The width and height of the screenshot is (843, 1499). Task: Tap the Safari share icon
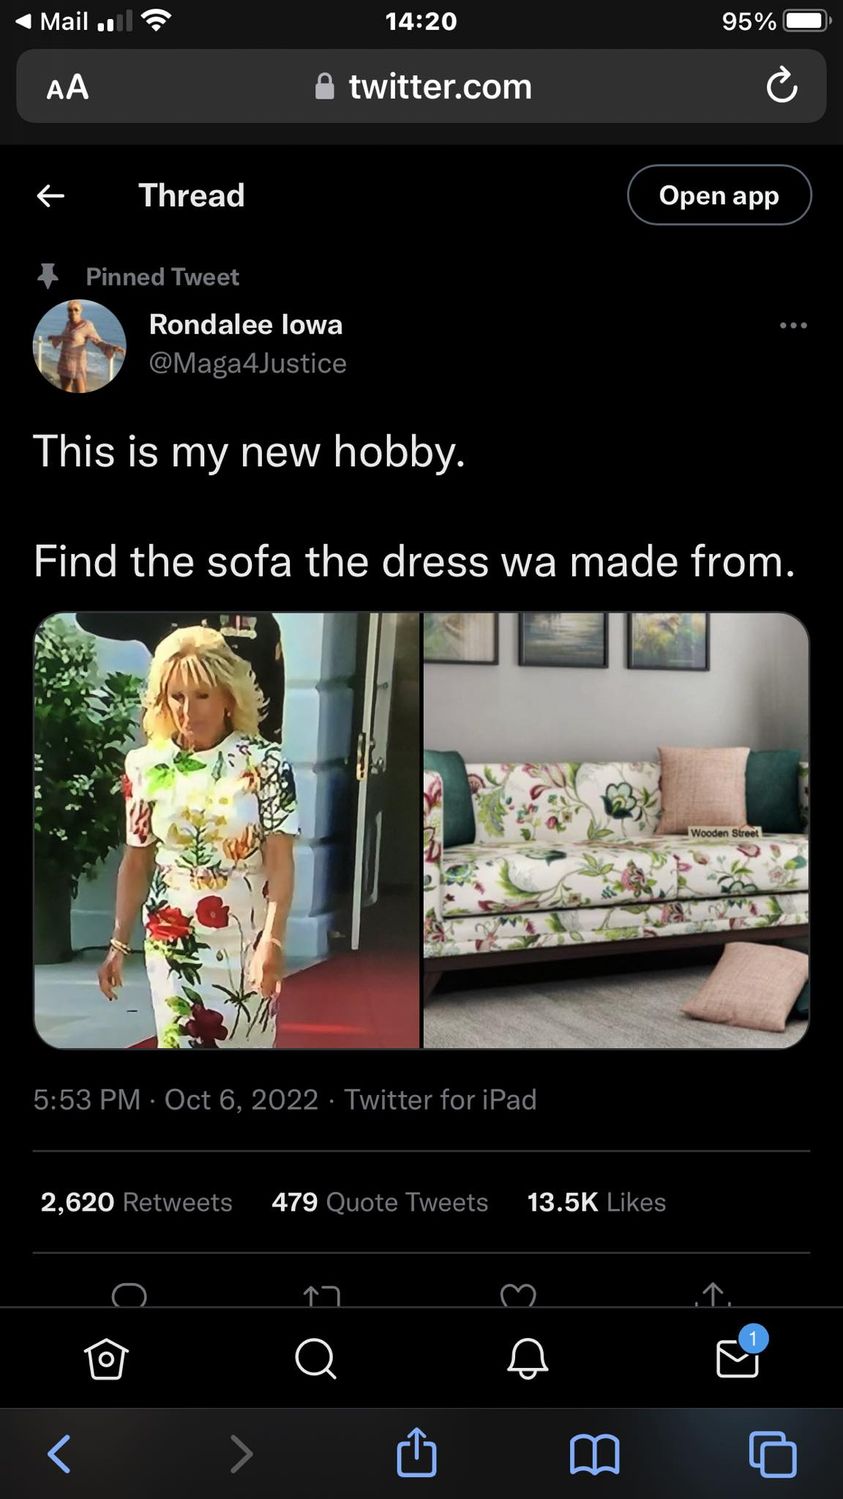click(x=416, y=1452)
